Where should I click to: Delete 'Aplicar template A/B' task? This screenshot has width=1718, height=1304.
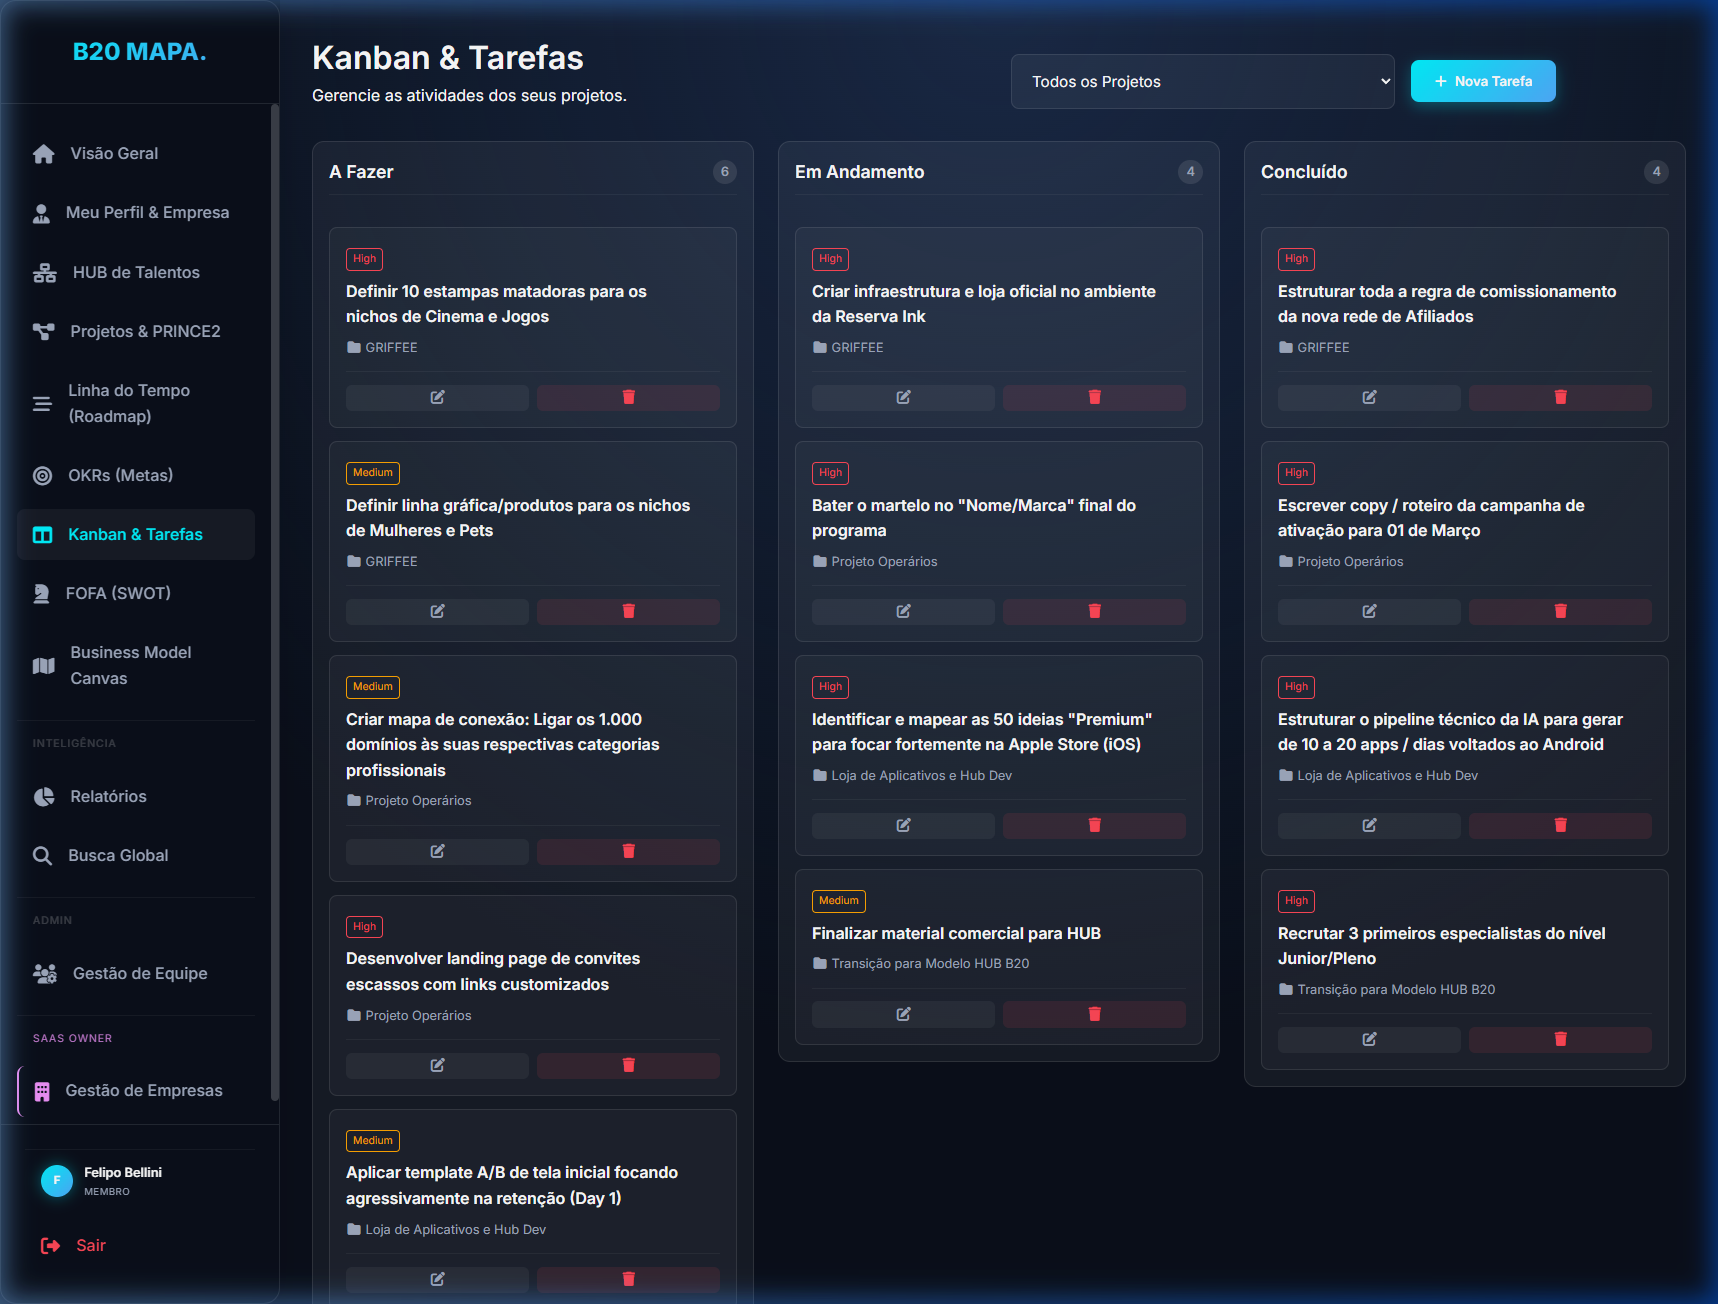click(x=628, y=1279)
